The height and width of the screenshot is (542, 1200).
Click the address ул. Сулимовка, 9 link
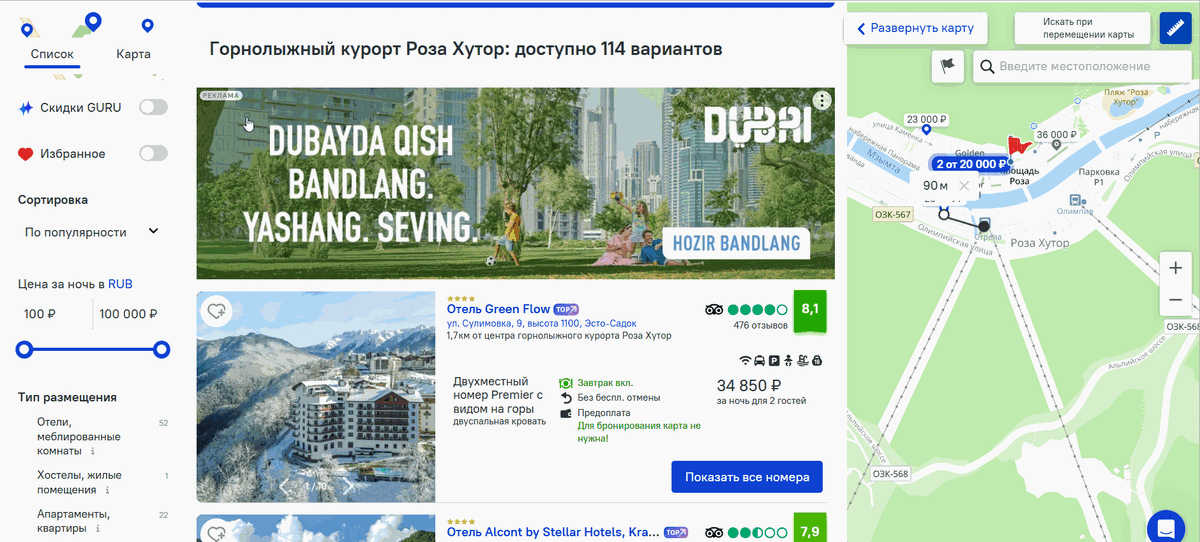pyautogui.click(x=541, y=324)
